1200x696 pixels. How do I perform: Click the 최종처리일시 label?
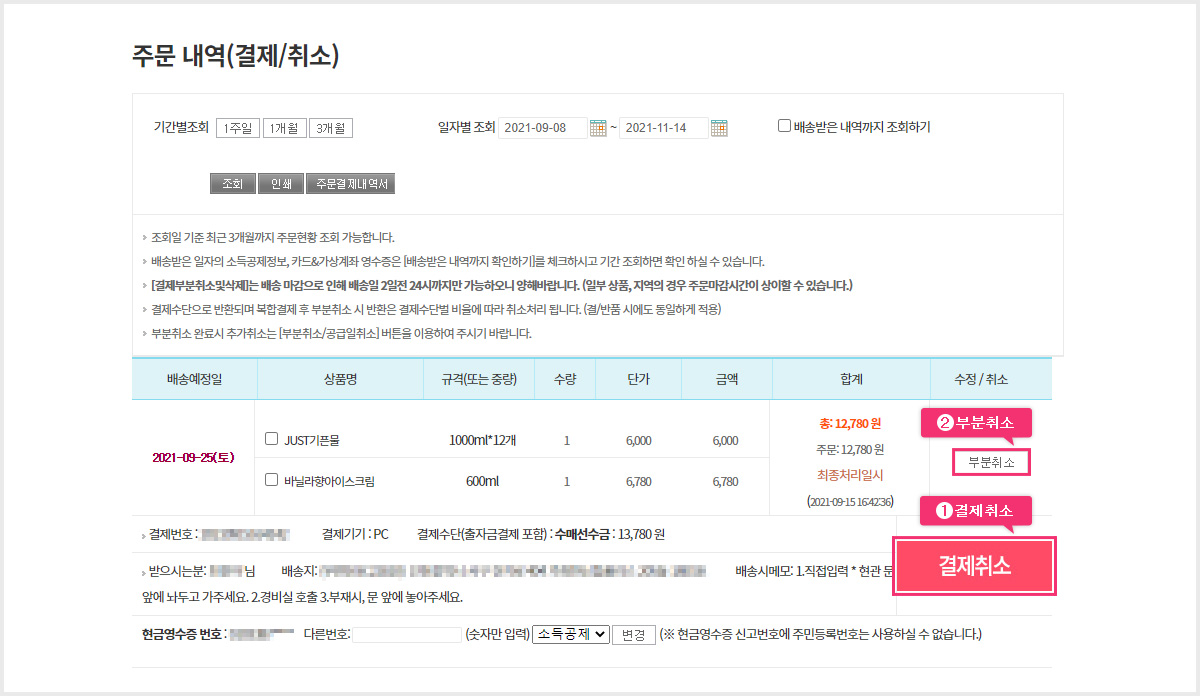[850, 474]
